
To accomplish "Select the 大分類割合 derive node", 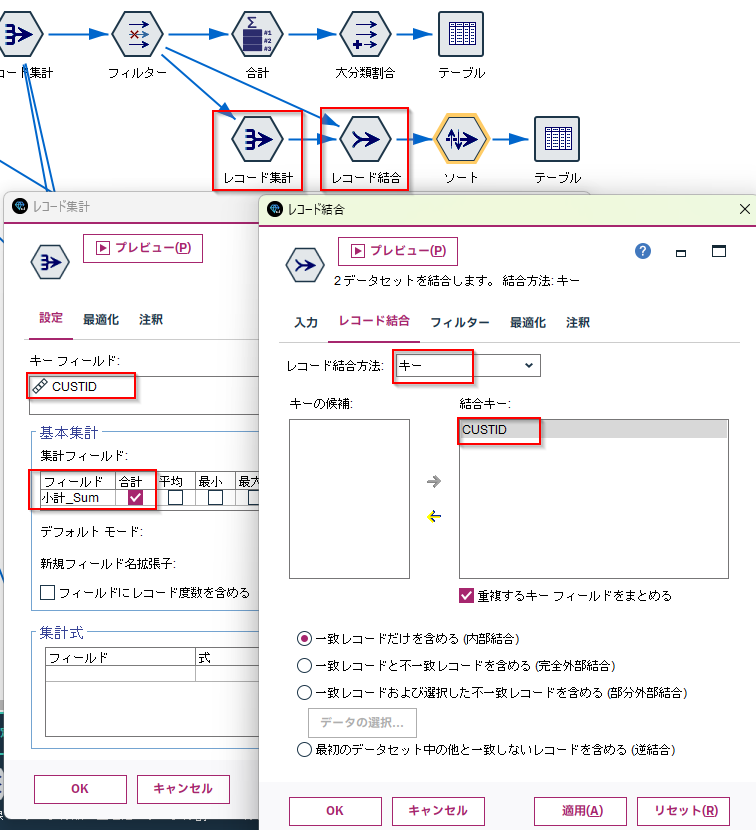I will coord(365,34).
